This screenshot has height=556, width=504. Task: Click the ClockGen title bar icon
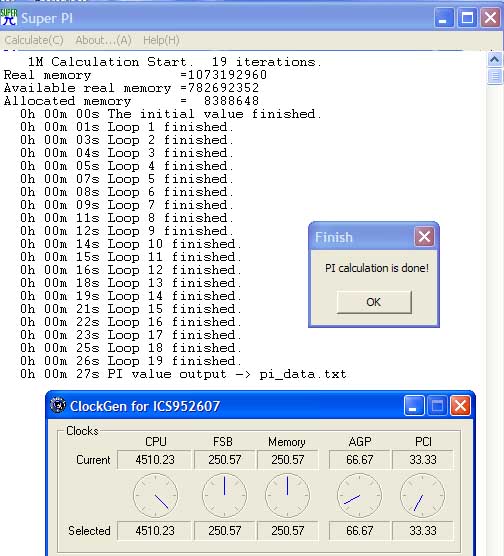click(x=58, y=405)
